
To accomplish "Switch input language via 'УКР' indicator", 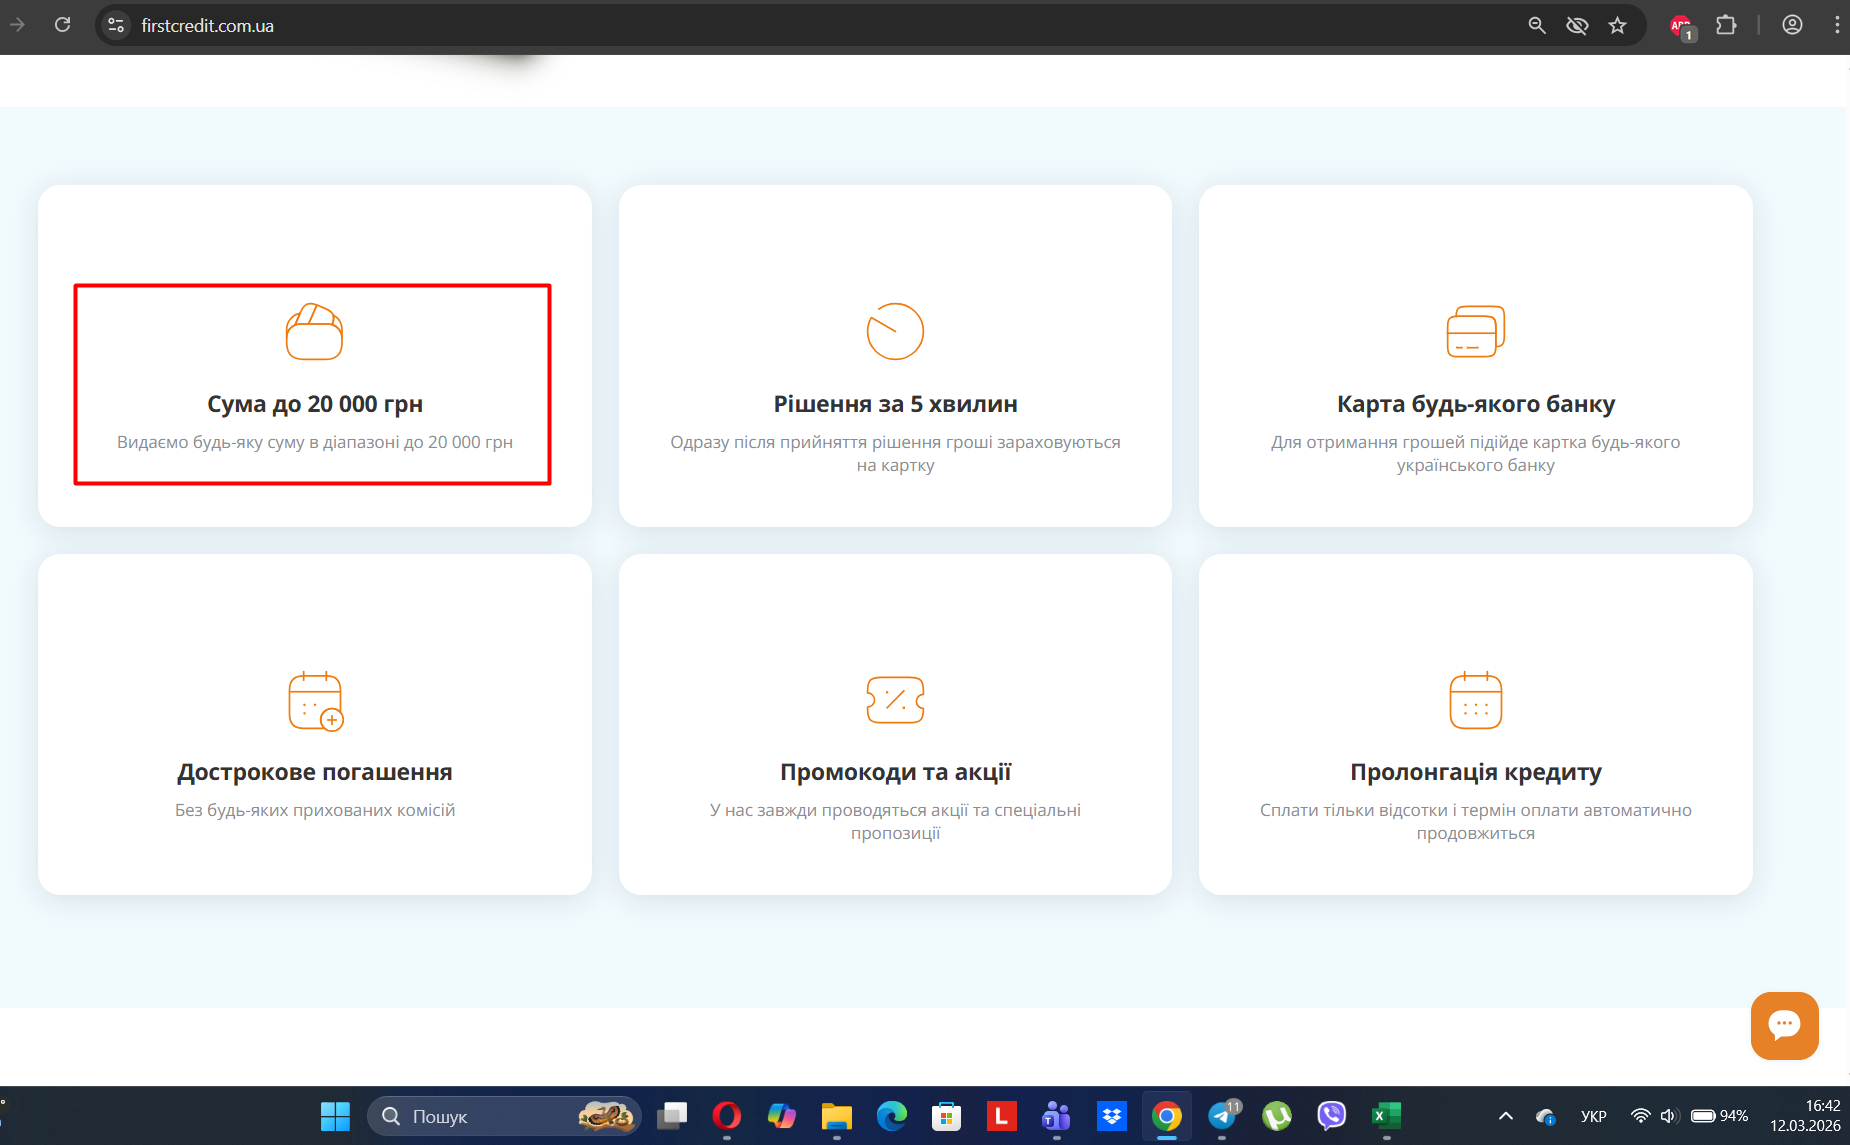I will tap(1594, 1116).
